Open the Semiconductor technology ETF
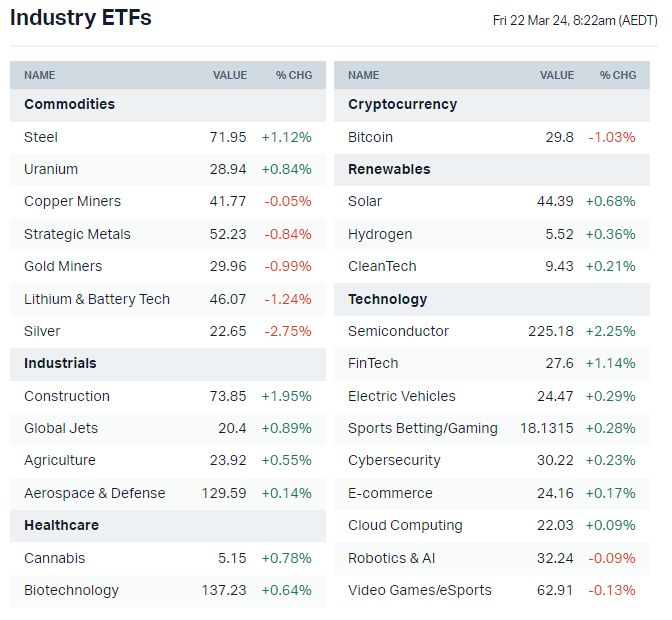672x620 pixels. (x=398, y=331)
